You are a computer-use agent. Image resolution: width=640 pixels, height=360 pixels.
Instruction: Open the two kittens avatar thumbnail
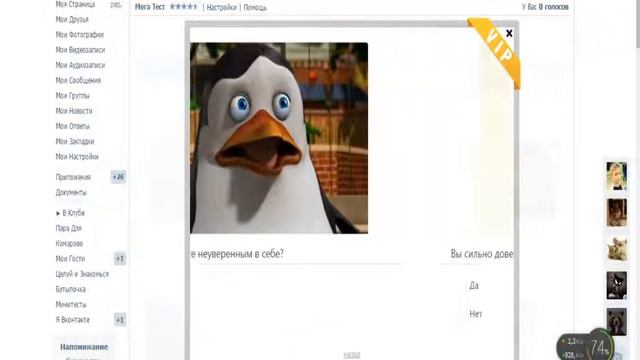click(x=616, y=249)
